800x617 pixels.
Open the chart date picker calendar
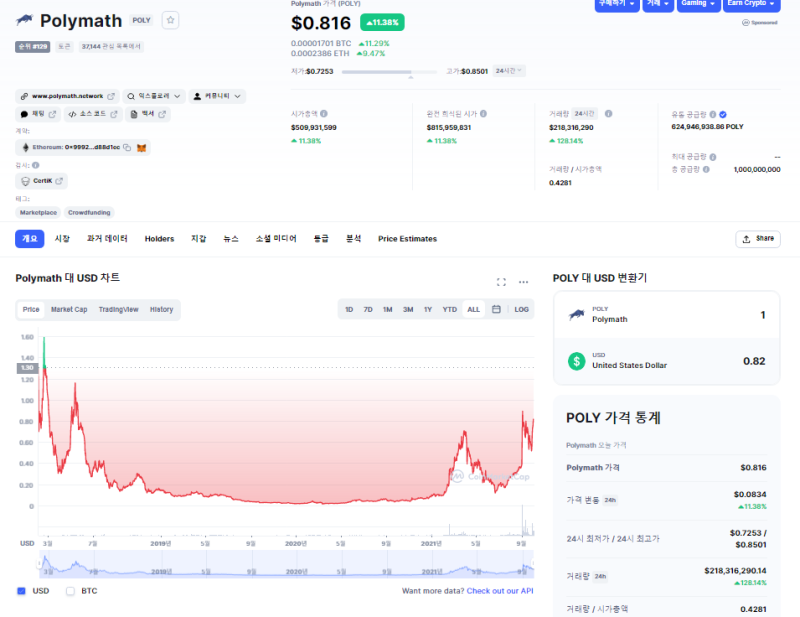pos(496,309)
